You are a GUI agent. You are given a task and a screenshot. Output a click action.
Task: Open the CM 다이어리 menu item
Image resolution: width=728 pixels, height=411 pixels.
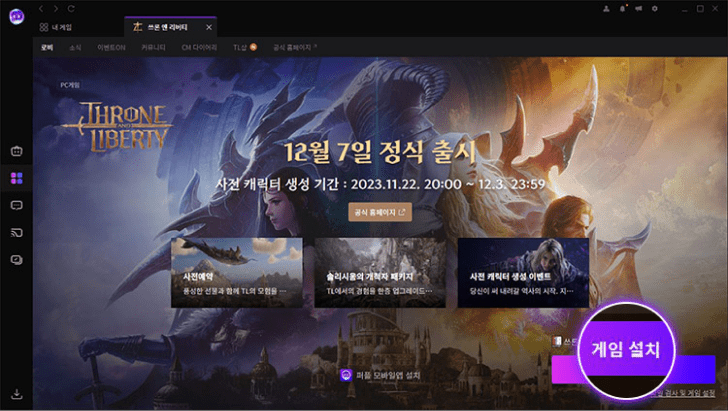click(199, 47)
